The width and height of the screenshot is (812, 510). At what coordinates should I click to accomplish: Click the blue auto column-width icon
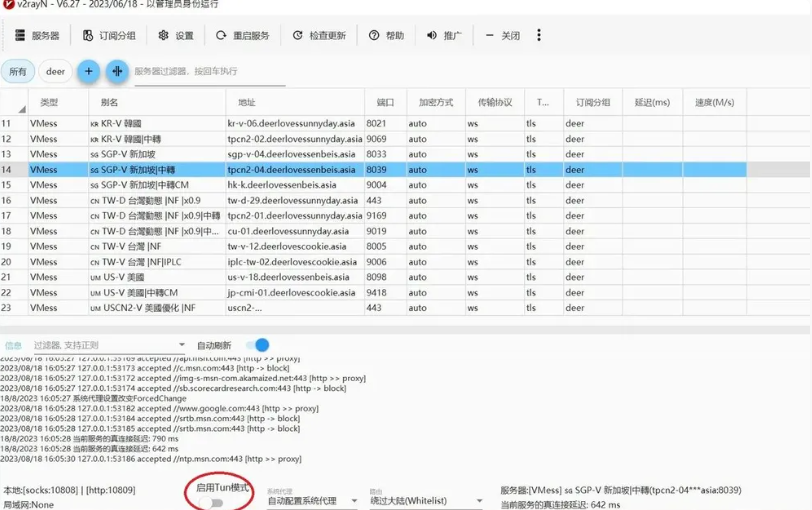click(118, 71)
